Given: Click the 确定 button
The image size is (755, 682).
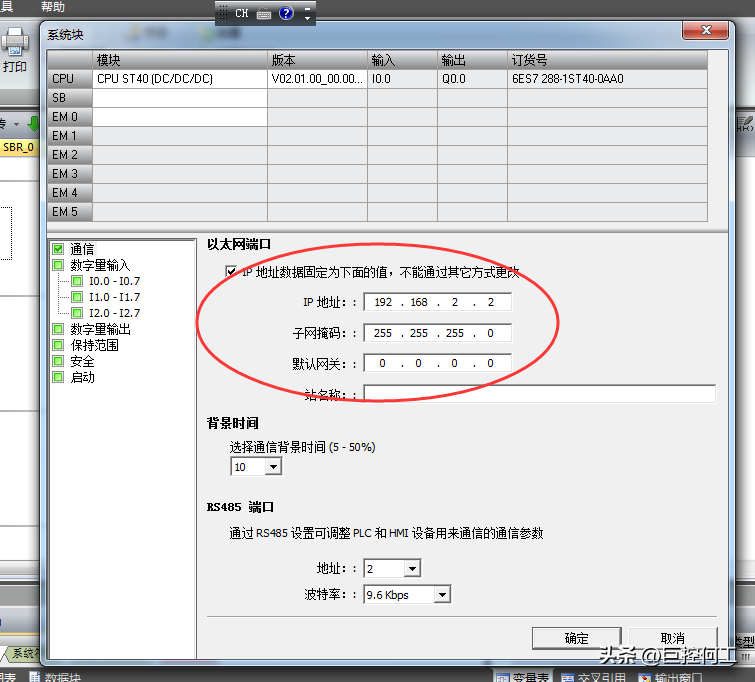Looking at the screenshot, I should [576, 638].
